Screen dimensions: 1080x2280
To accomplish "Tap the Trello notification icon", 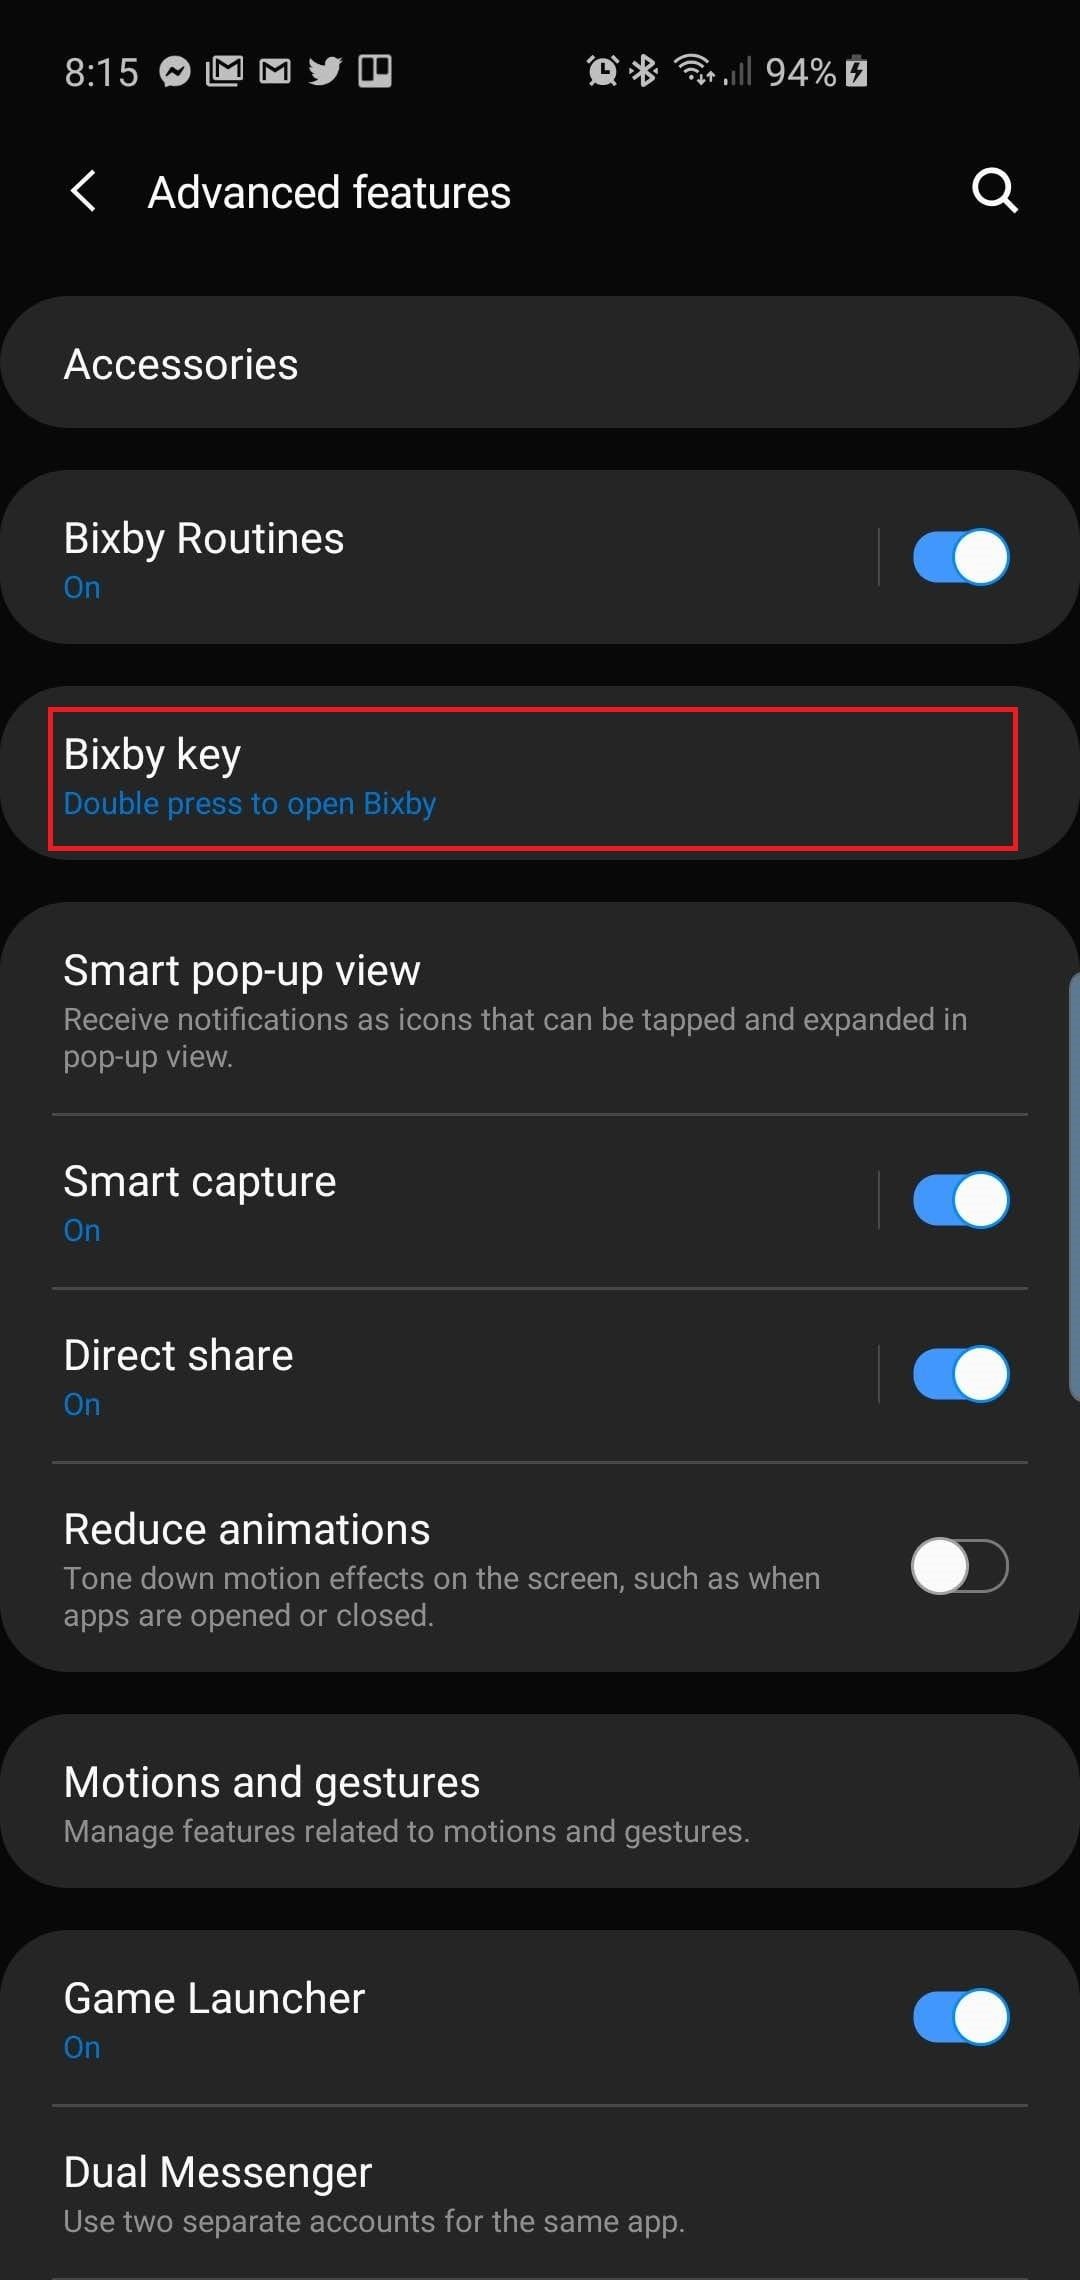I will [x=375, y=72].
